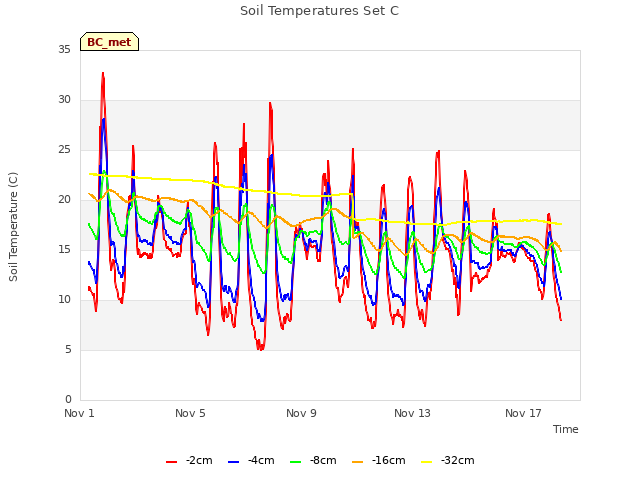
Task: Click the BC_met label badge
Action: [109, 42]
